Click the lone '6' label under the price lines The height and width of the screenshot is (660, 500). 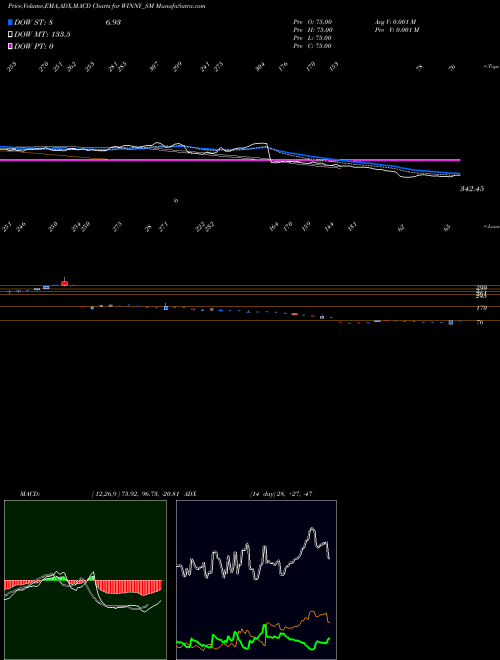(176, 201)
